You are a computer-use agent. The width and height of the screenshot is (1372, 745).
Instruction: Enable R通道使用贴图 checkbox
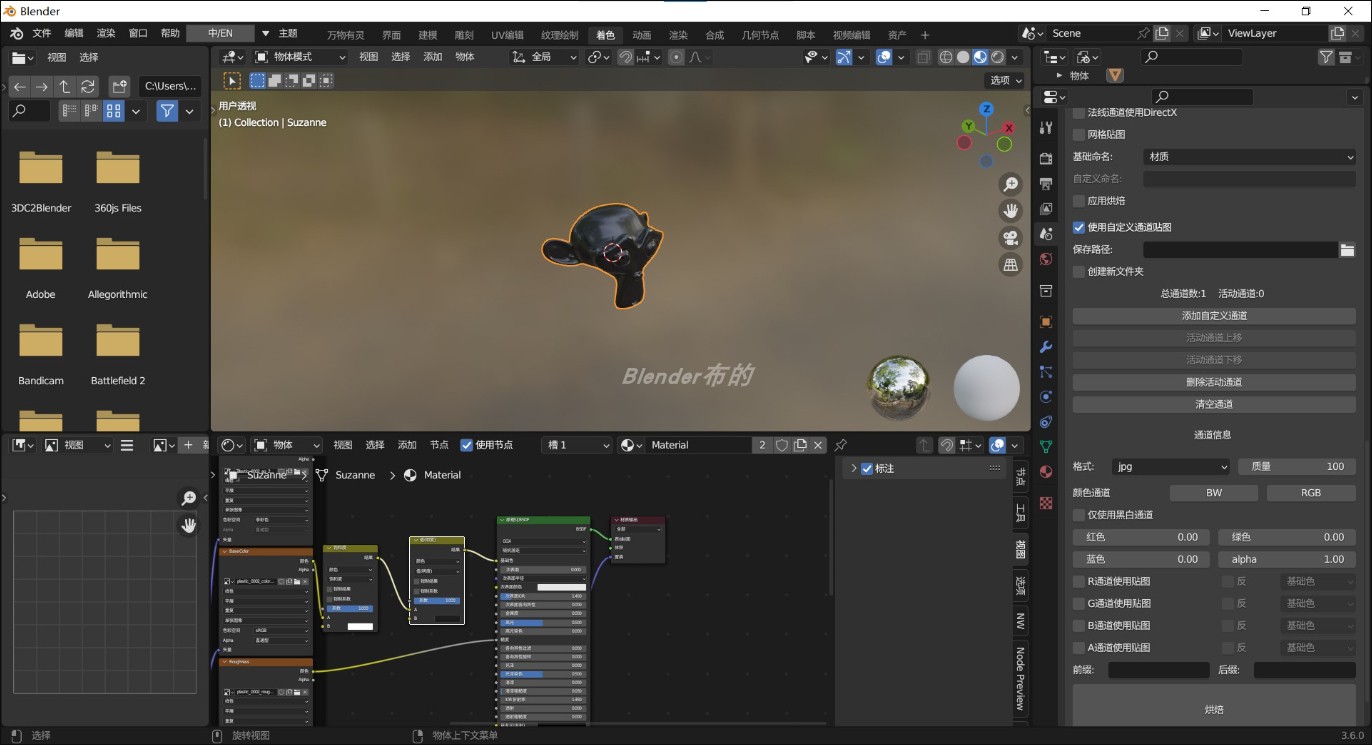pyautogui.click(x=1079, y=581)
